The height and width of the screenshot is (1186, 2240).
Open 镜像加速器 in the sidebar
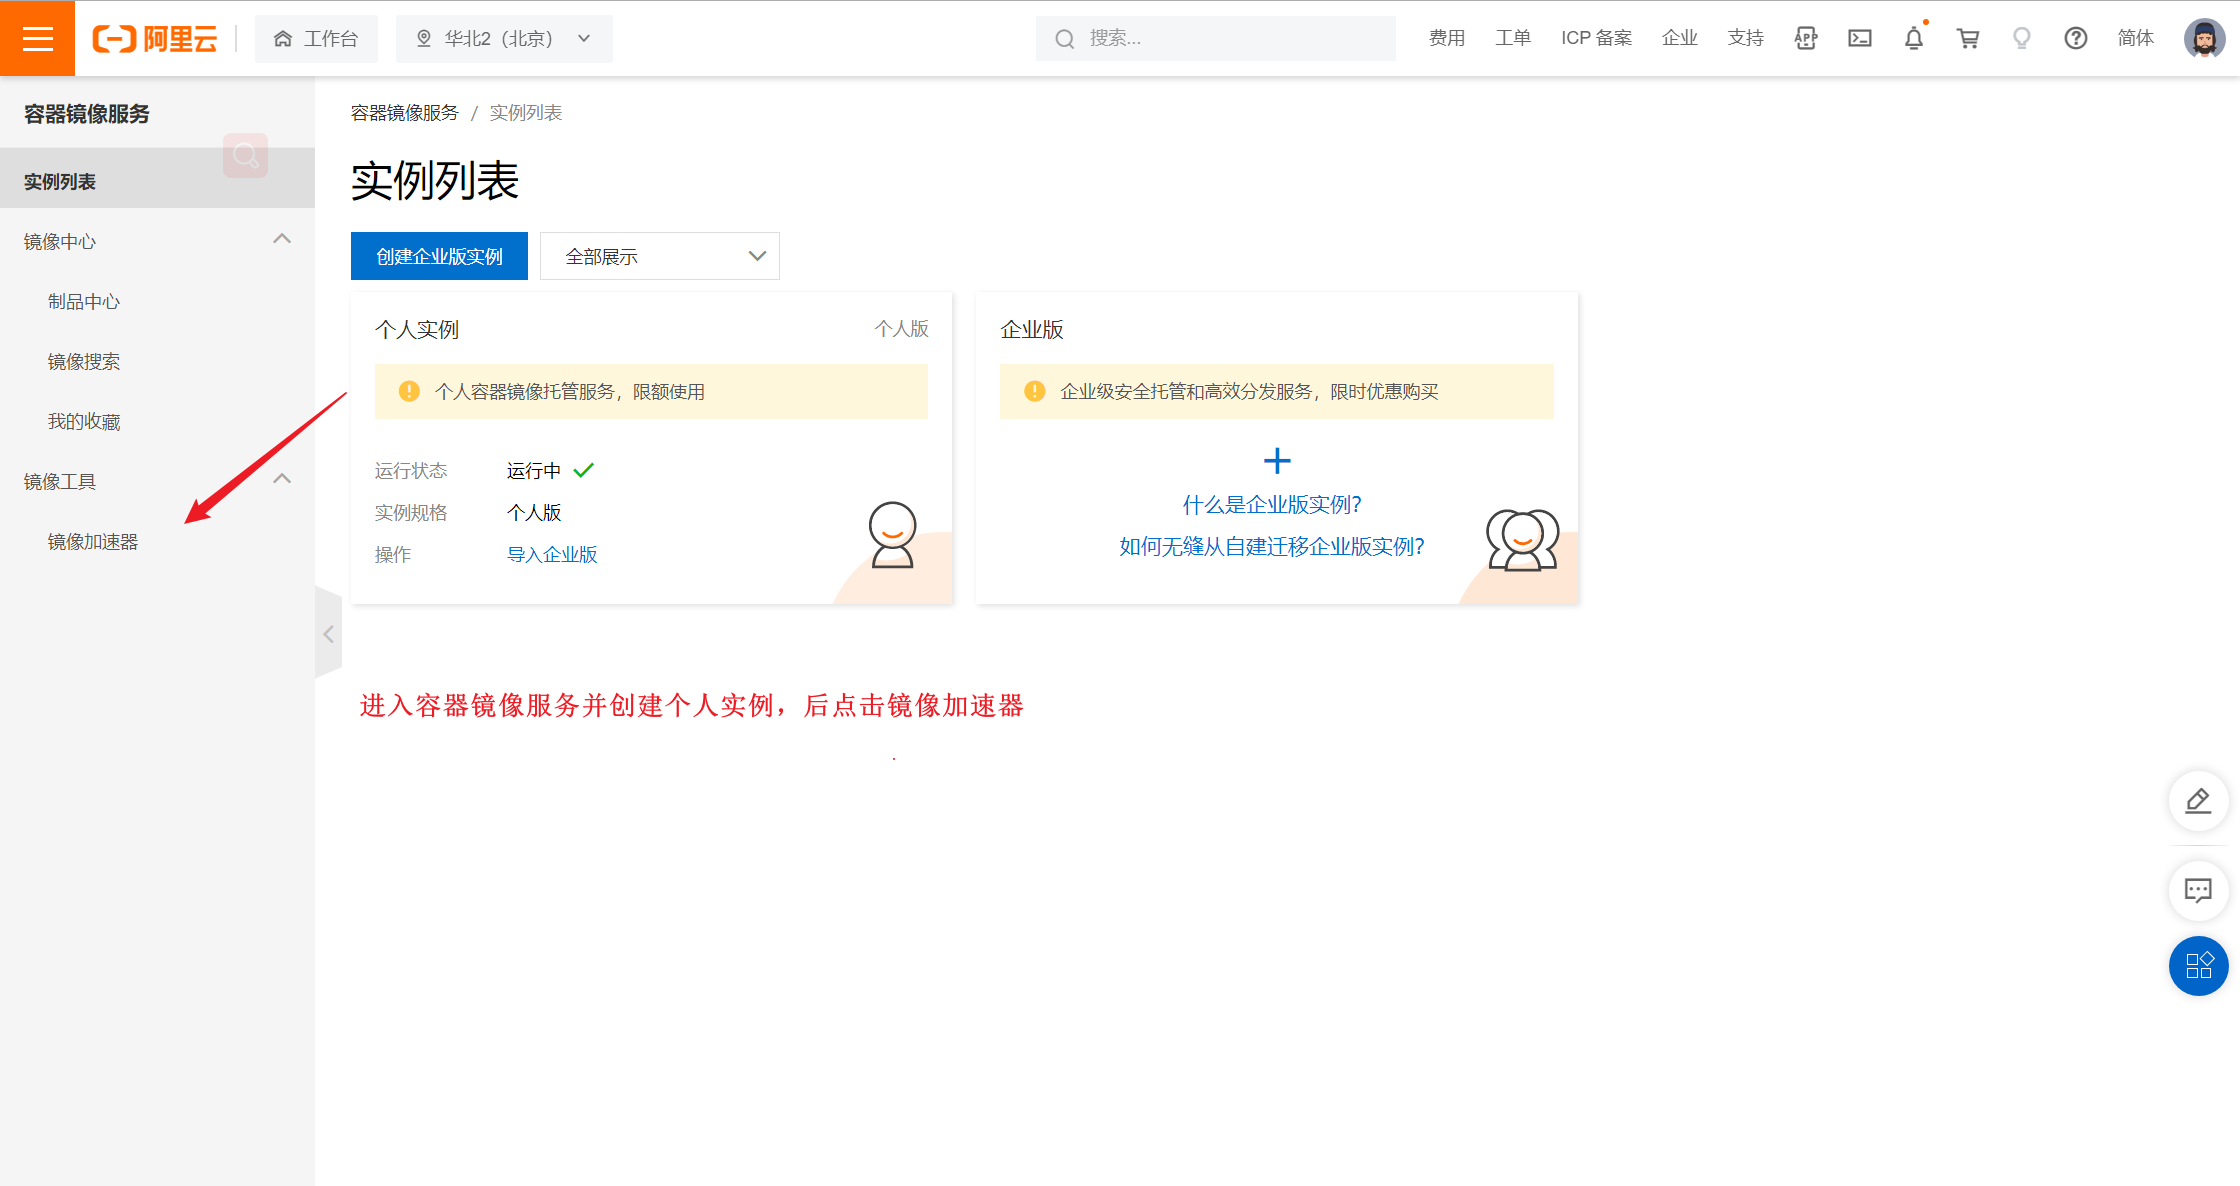click(93, 542)
